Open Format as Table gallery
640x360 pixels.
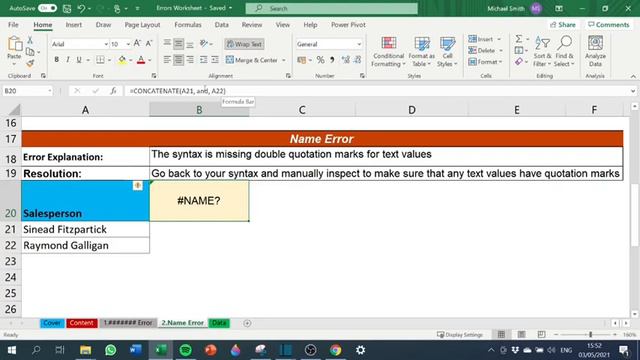tap(422, 52)
